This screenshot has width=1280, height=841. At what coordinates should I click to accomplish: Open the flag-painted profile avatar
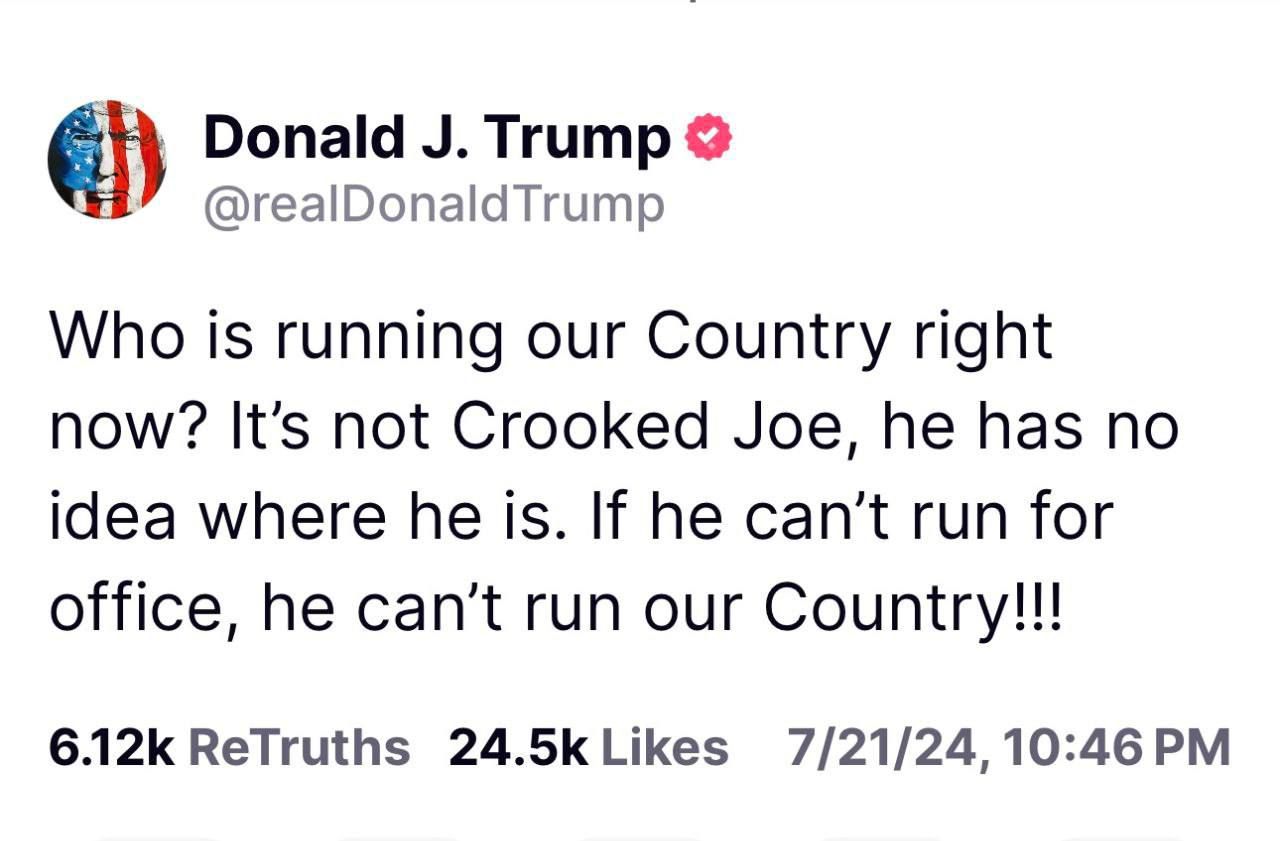(x=107, y=159)
